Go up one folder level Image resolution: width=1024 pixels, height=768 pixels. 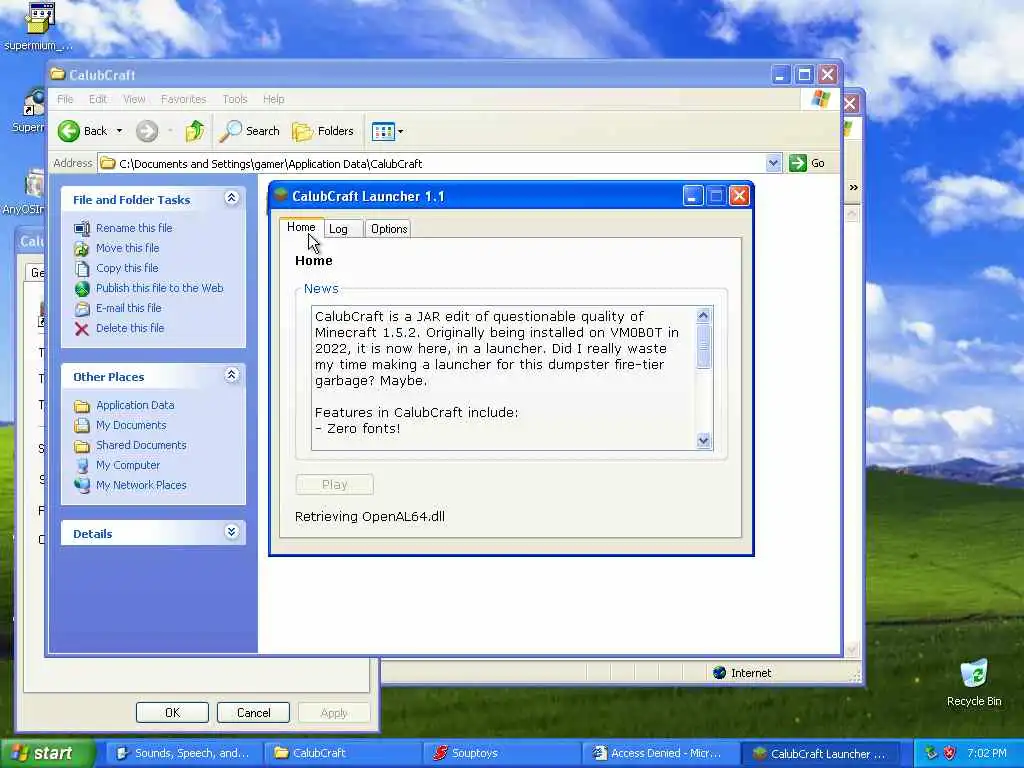[195, 131]
